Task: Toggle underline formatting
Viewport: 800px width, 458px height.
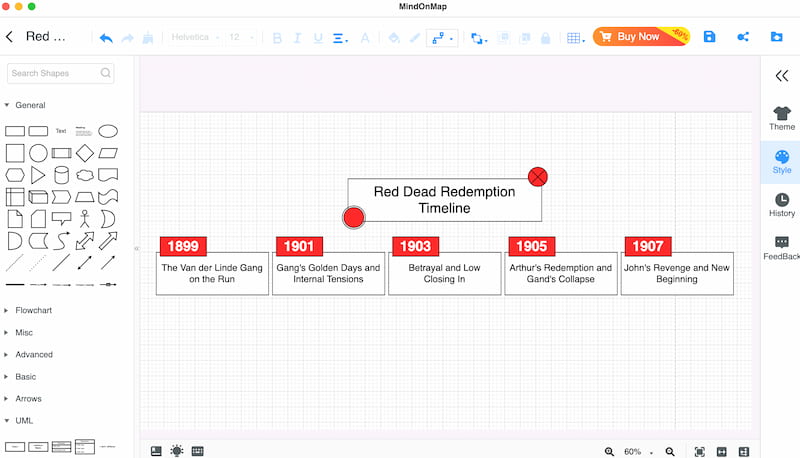Action: 318,38
